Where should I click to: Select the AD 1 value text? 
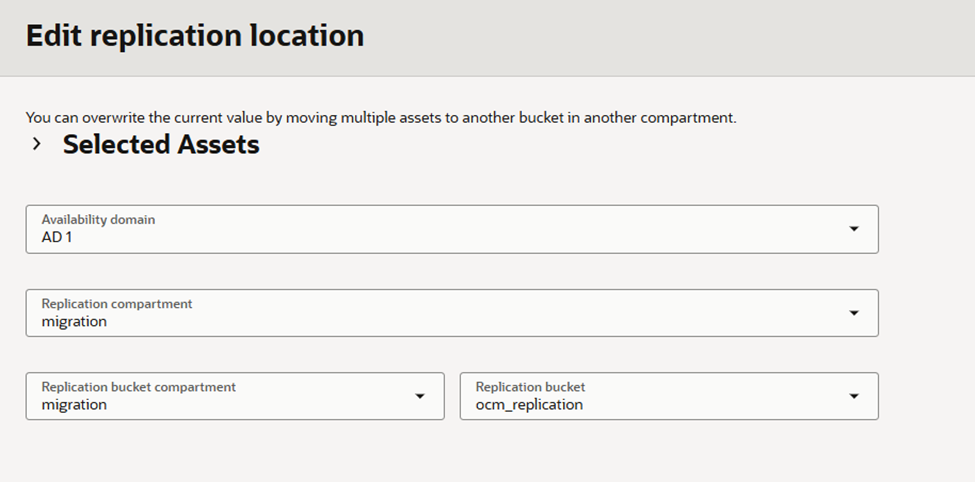(58, 237)
